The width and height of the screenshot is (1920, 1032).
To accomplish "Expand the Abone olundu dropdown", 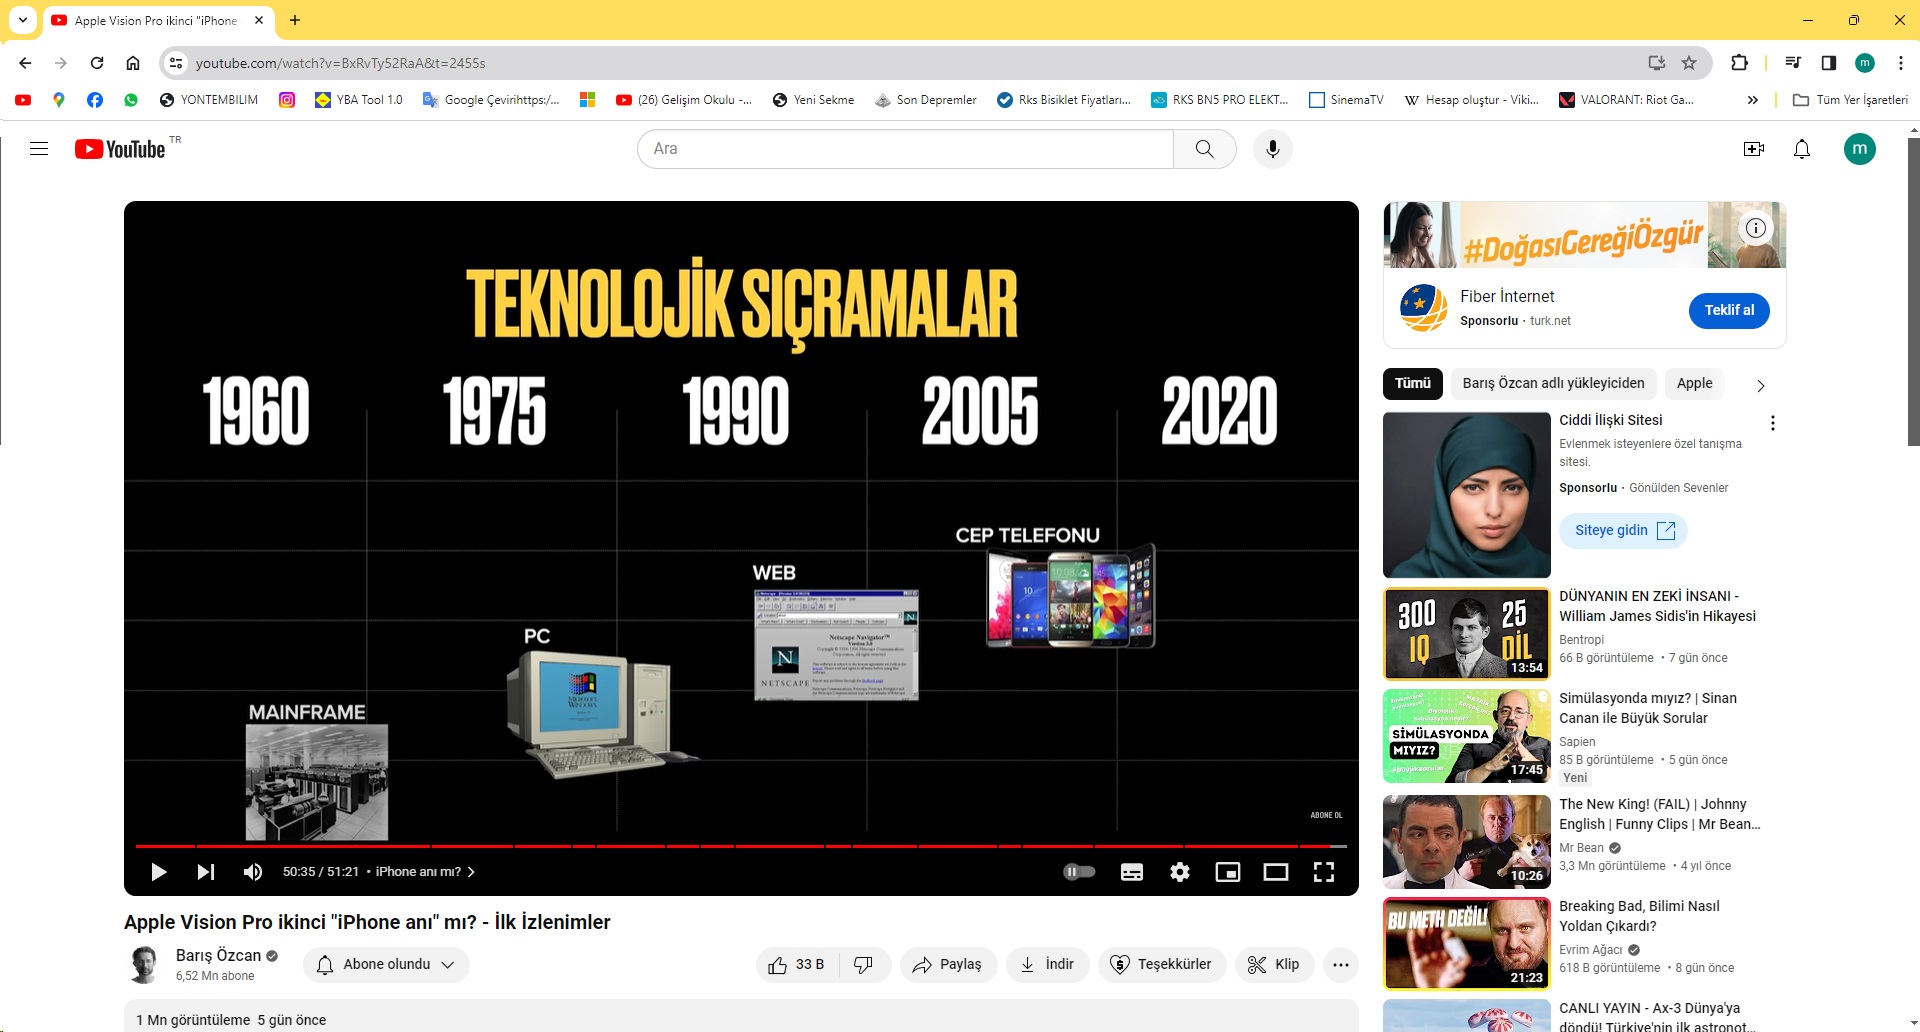I will 386,965.
